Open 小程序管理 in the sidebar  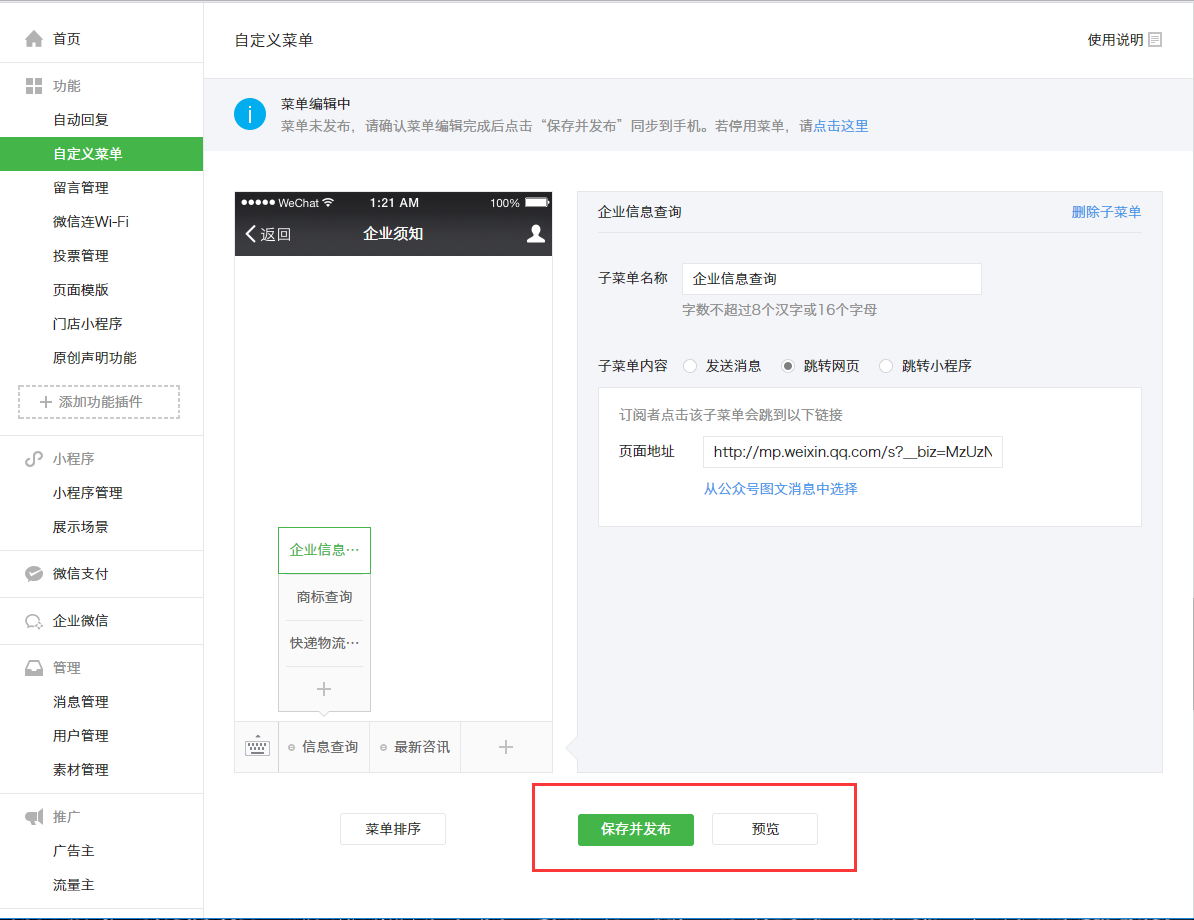(88, 493)
